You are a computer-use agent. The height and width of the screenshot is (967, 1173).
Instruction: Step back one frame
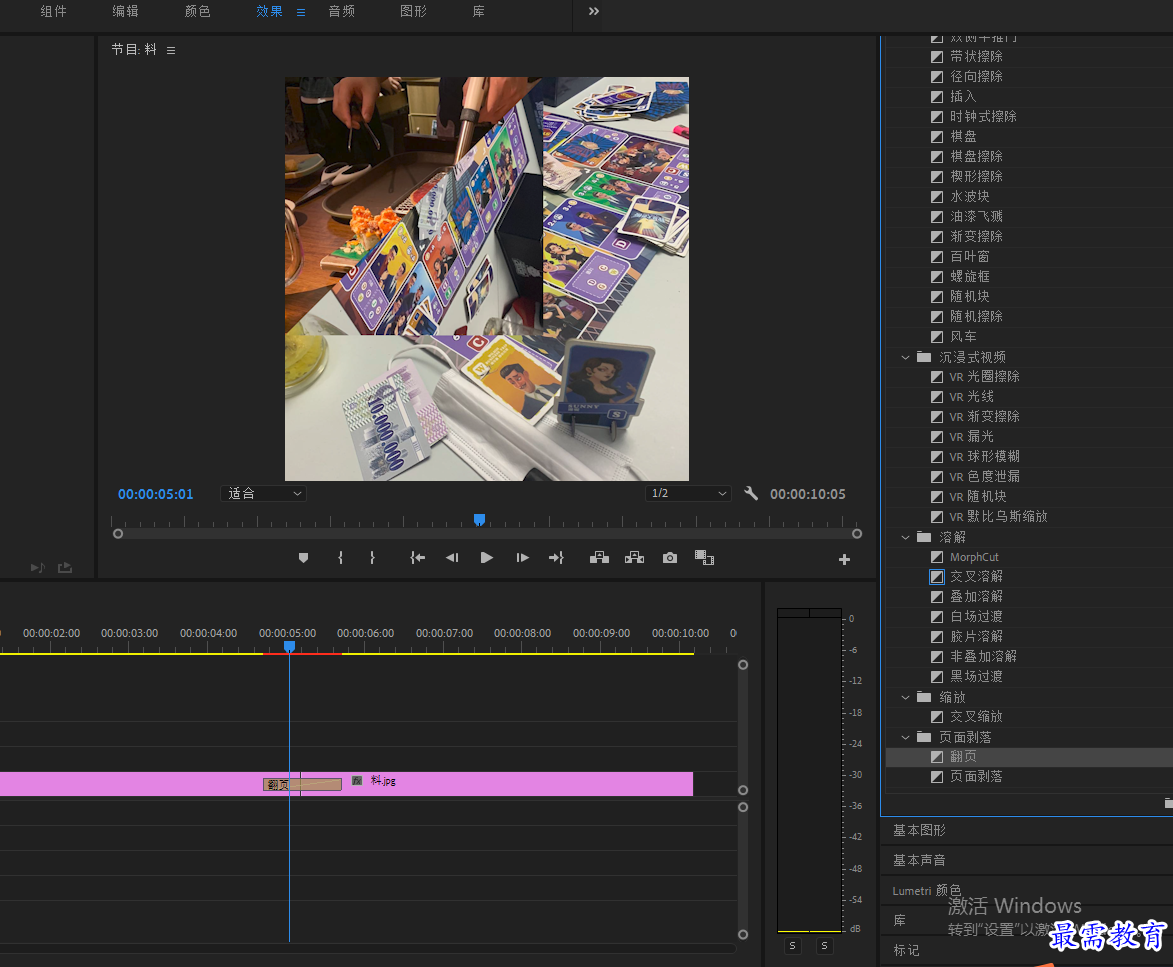tap(452, 558)
